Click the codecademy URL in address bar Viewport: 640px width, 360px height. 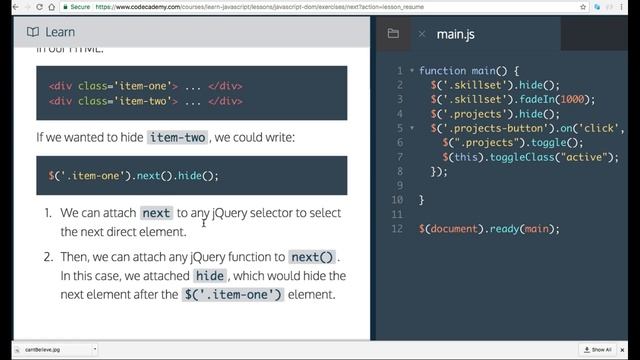pyautogui.click(x=260, y=7)
